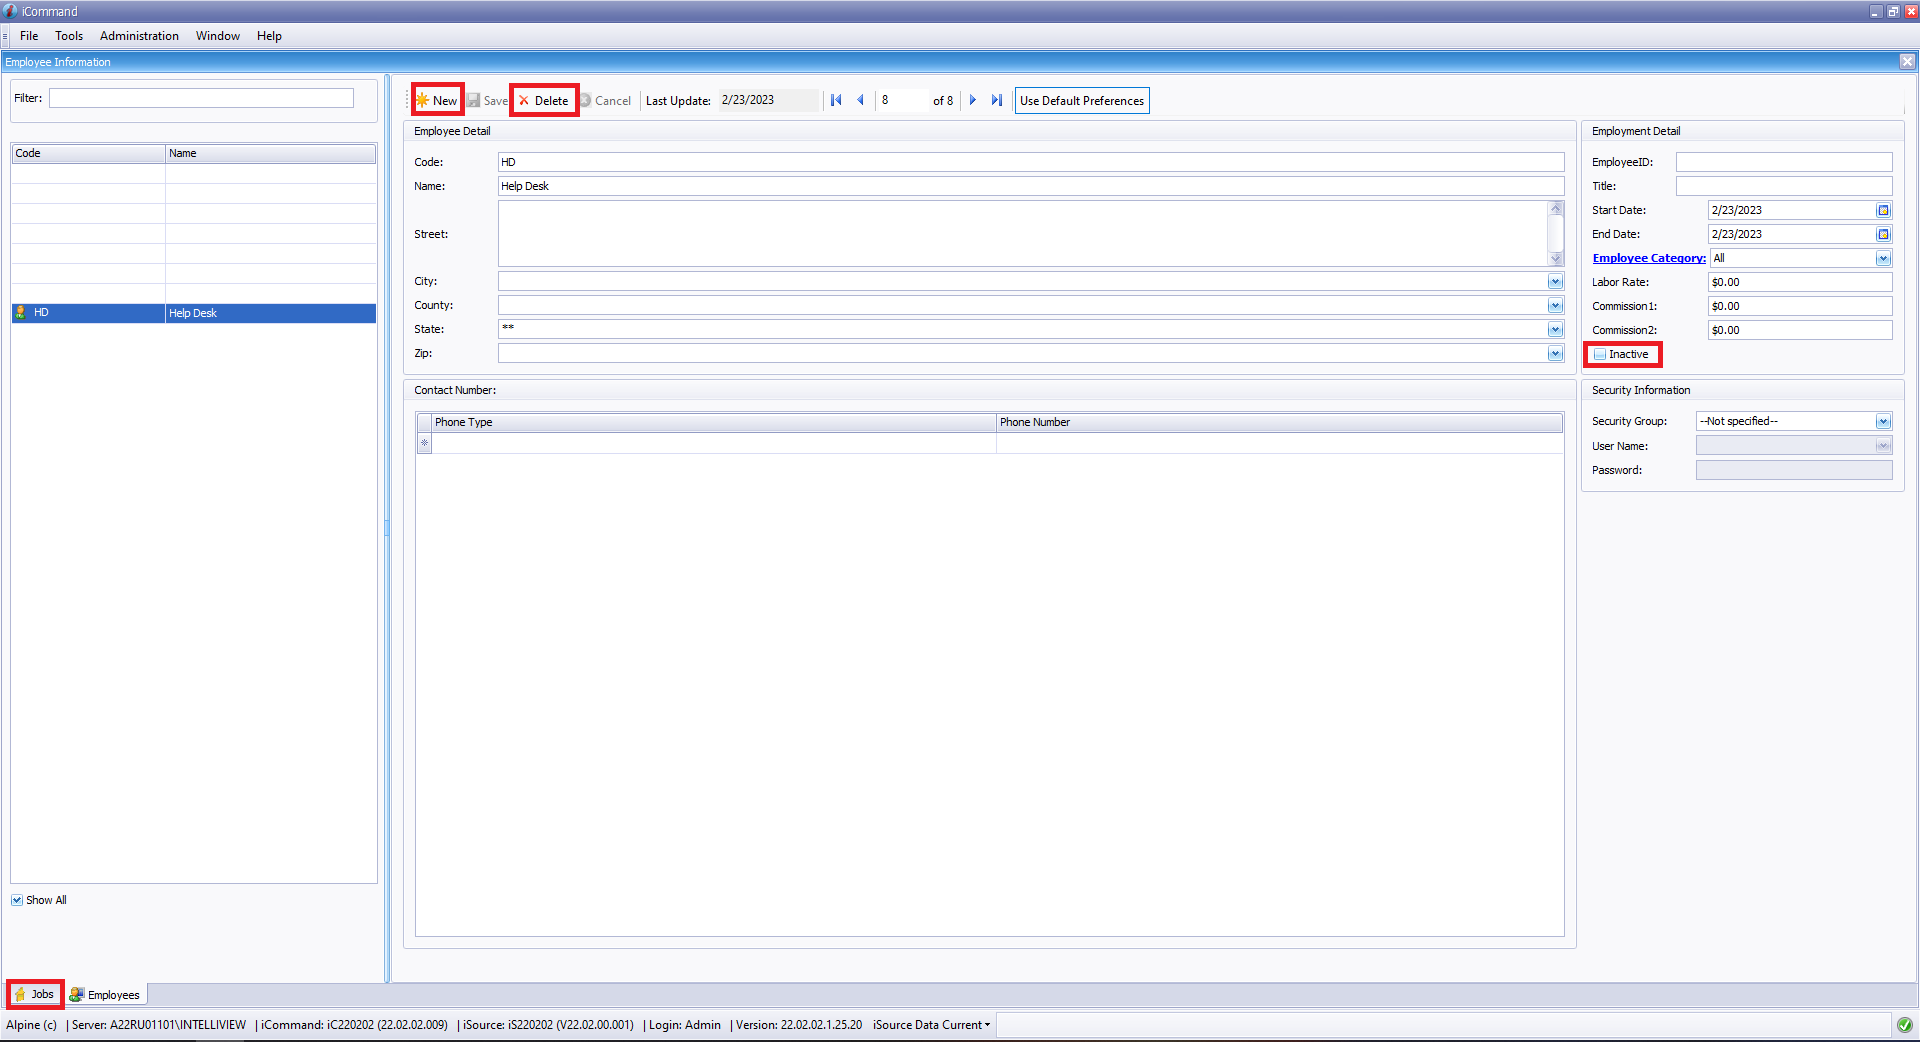The image size is (1920, 1042).
Task: Expand the City dropdown
Action: [x=1555, y=281]
